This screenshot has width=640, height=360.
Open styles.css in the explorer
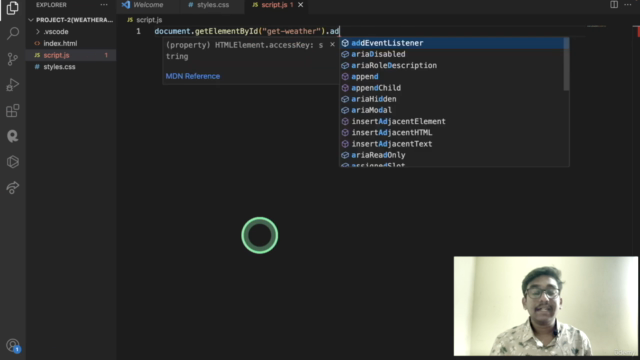[x=71, y=67]
